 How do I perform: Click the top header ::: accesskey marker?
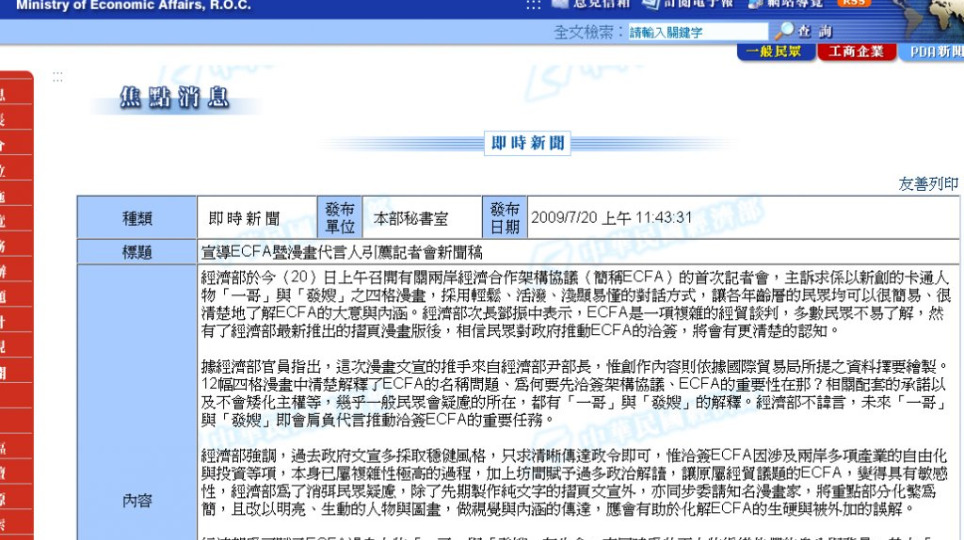click(x=533, y=5)
